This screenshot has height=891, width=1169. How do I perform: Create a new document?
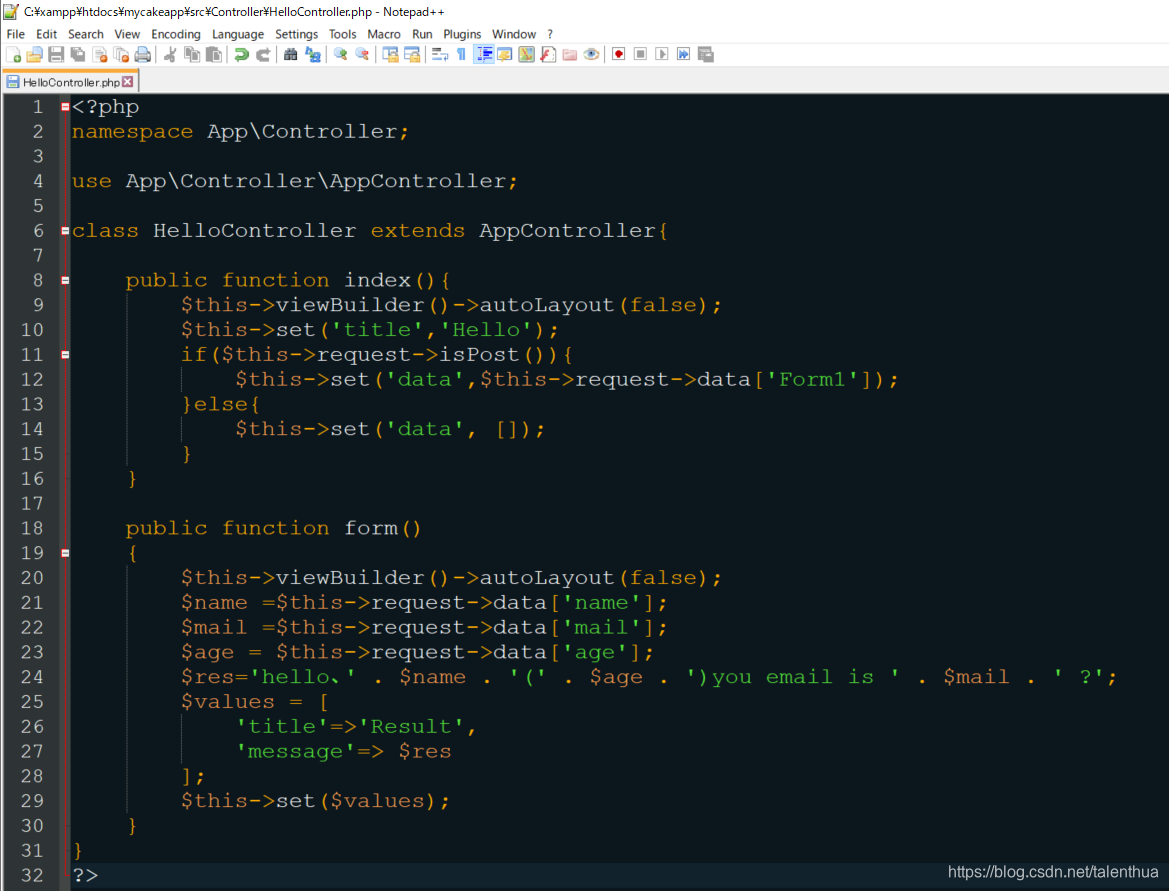(x=11, y=54)
